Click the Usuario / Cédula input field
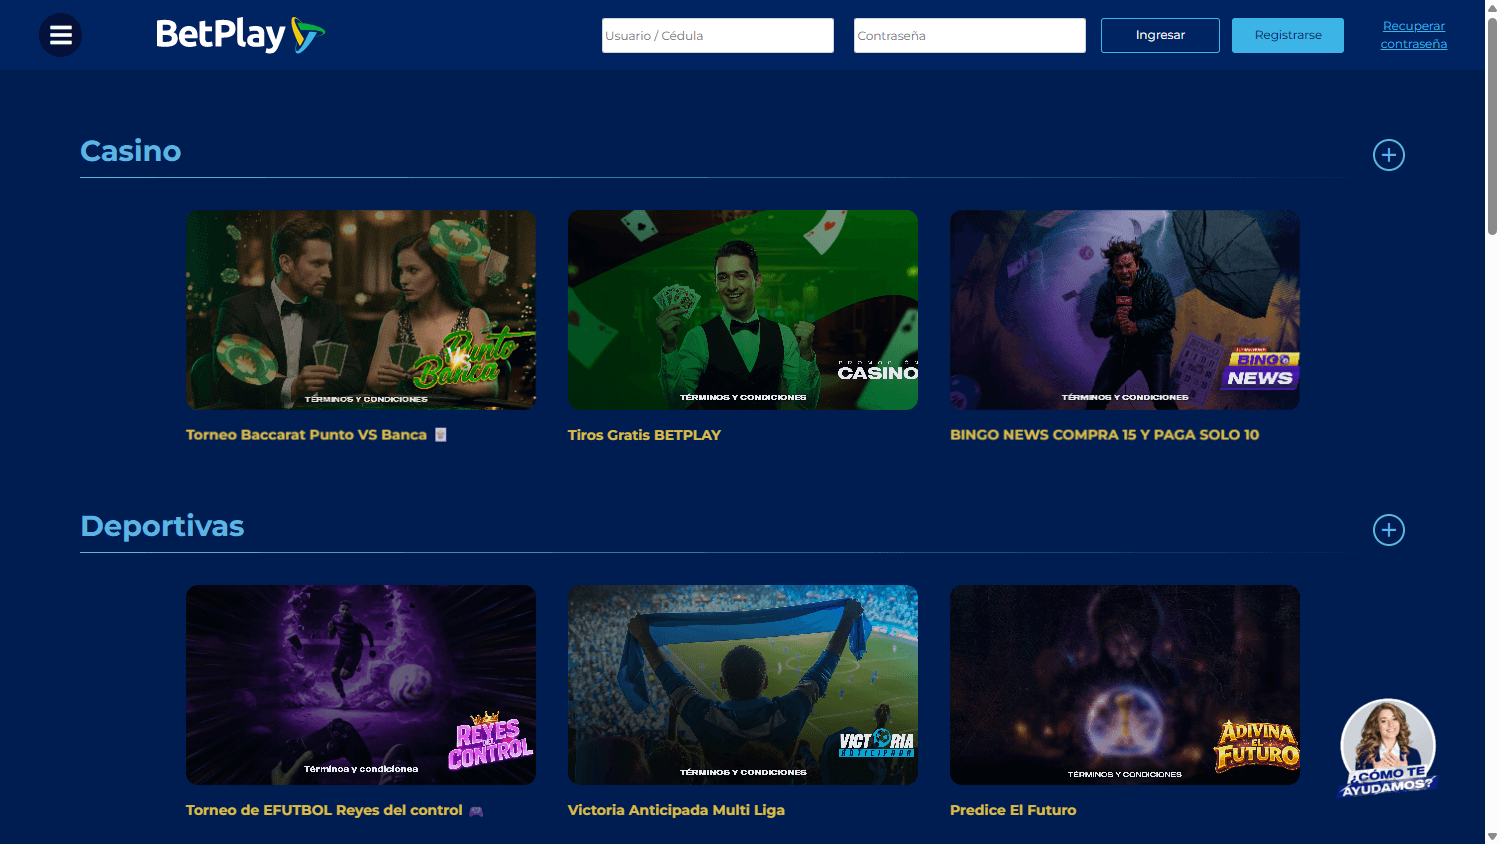This screenshot has width=1500, height=844. 717,34
